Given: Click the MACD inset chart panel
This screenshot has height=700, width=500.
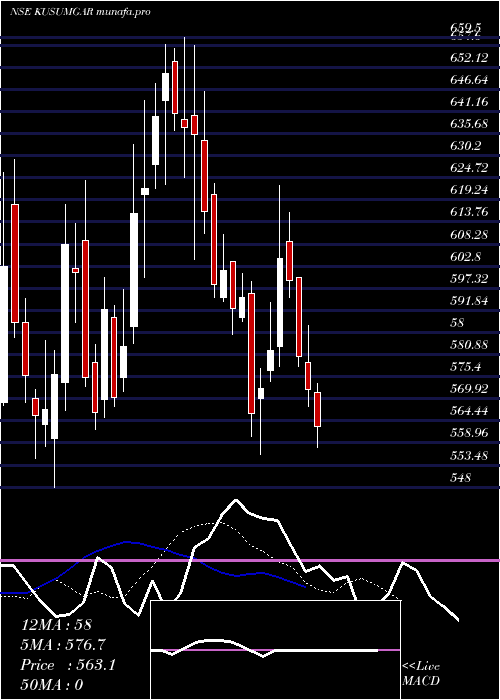Looking at the screenshot, I should point(275,650).
